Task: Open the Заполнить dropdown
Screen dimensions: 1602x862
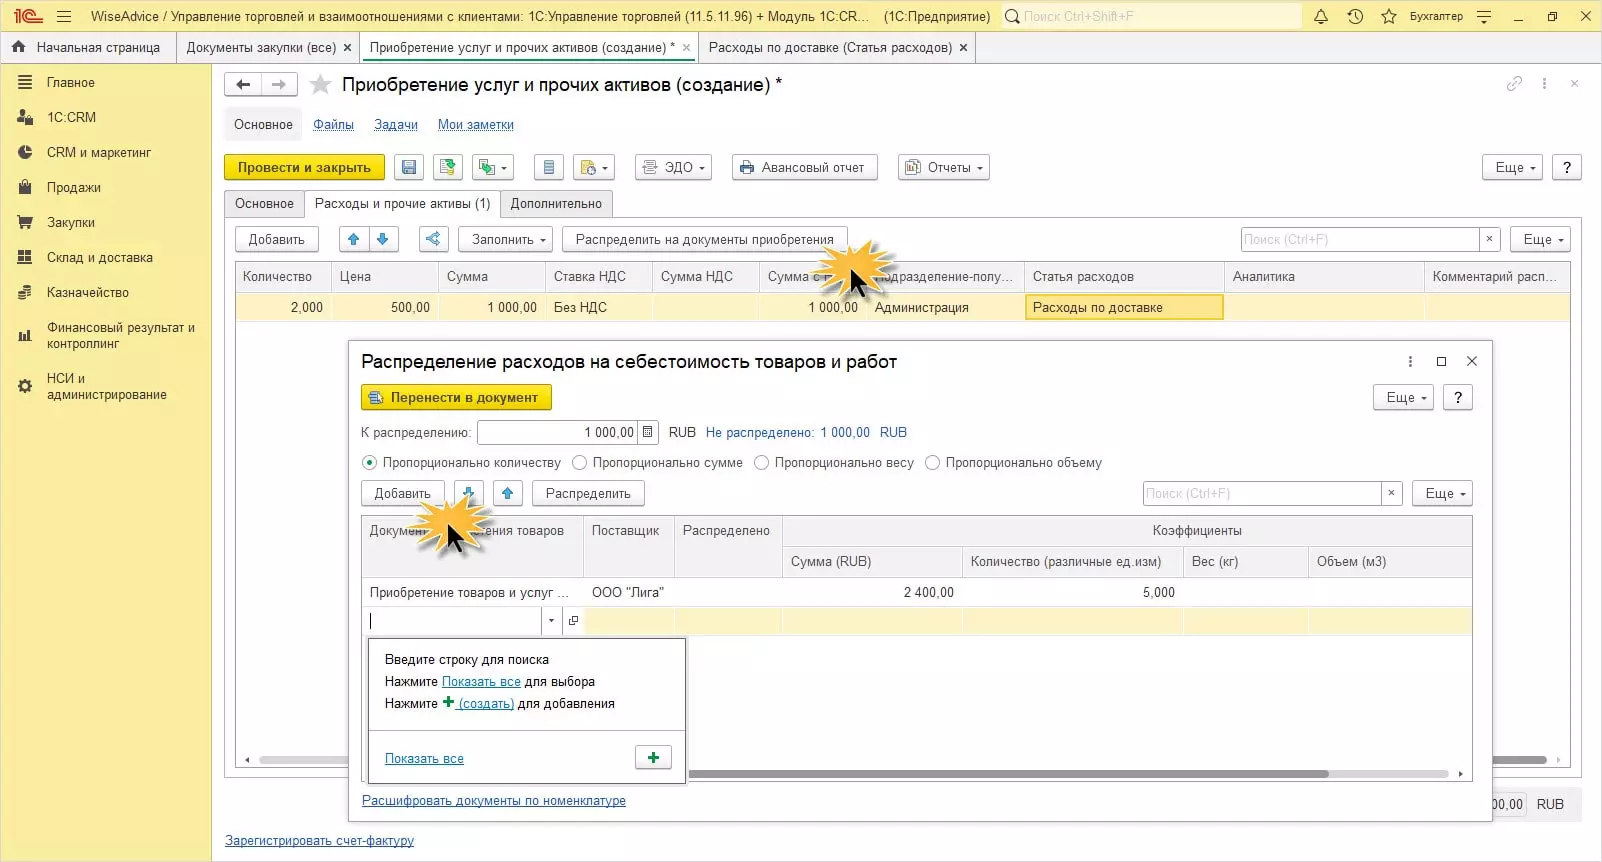Action: pyautogui.click(x=508, y=240)
